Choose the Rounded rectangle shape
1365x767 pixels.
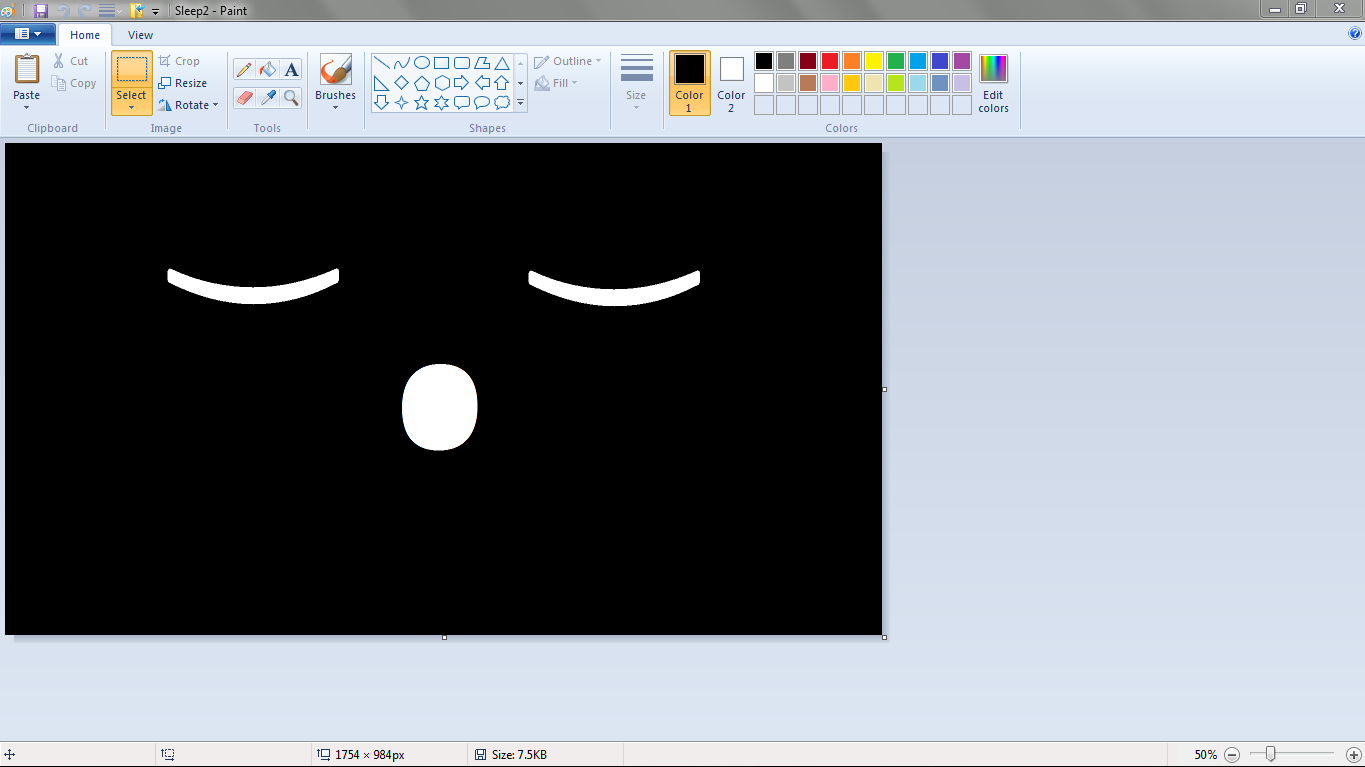[x=462, y=62]
